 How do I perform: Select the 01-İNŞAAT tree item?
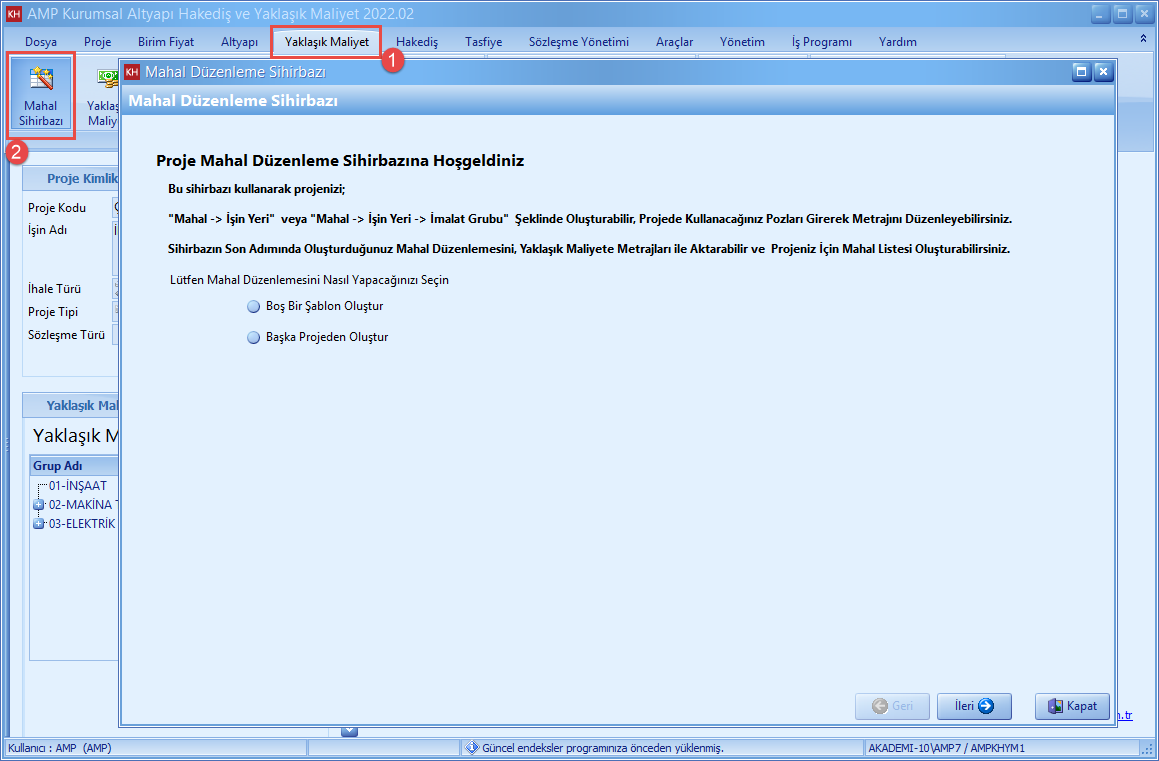pyautogui.click(x=77, y=486)
